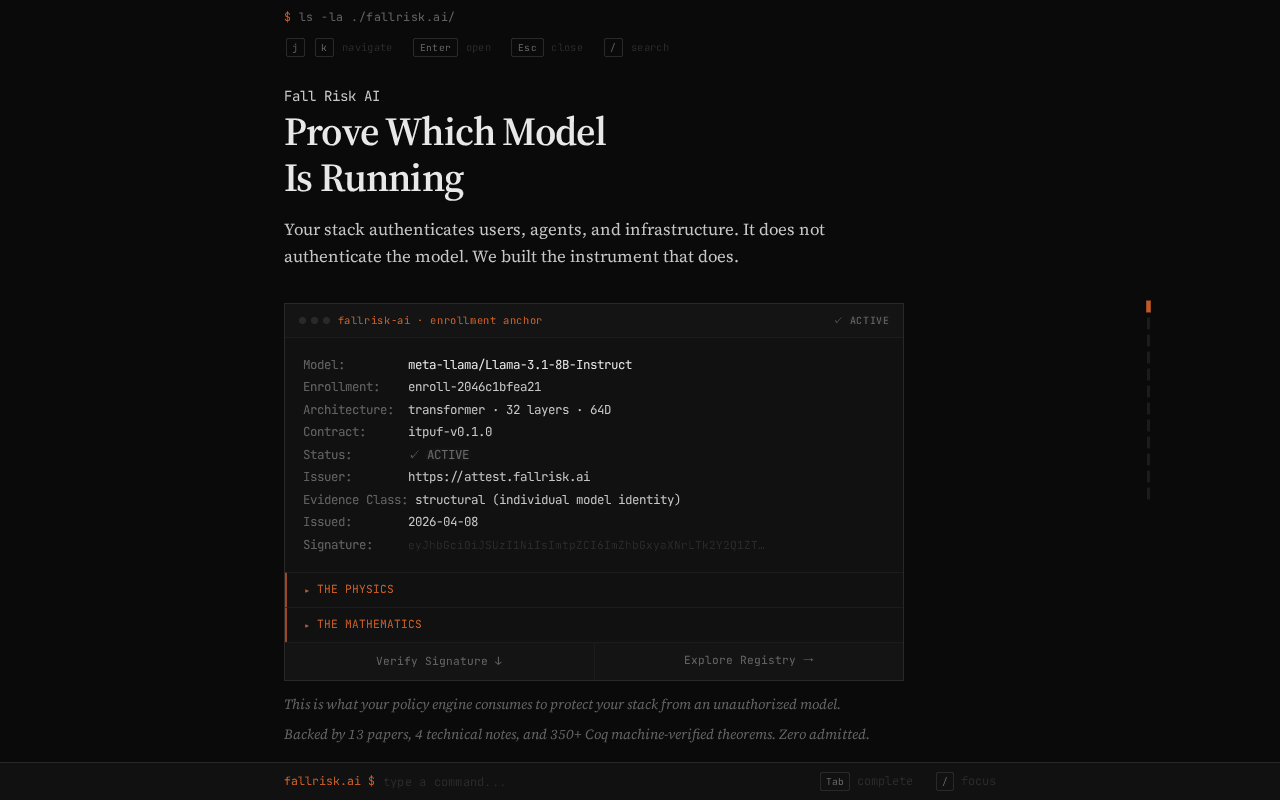1280x800 pixels.
Task: Click the "fallrisk.ai $" prompt at bottom
Action: coord(329,781)
